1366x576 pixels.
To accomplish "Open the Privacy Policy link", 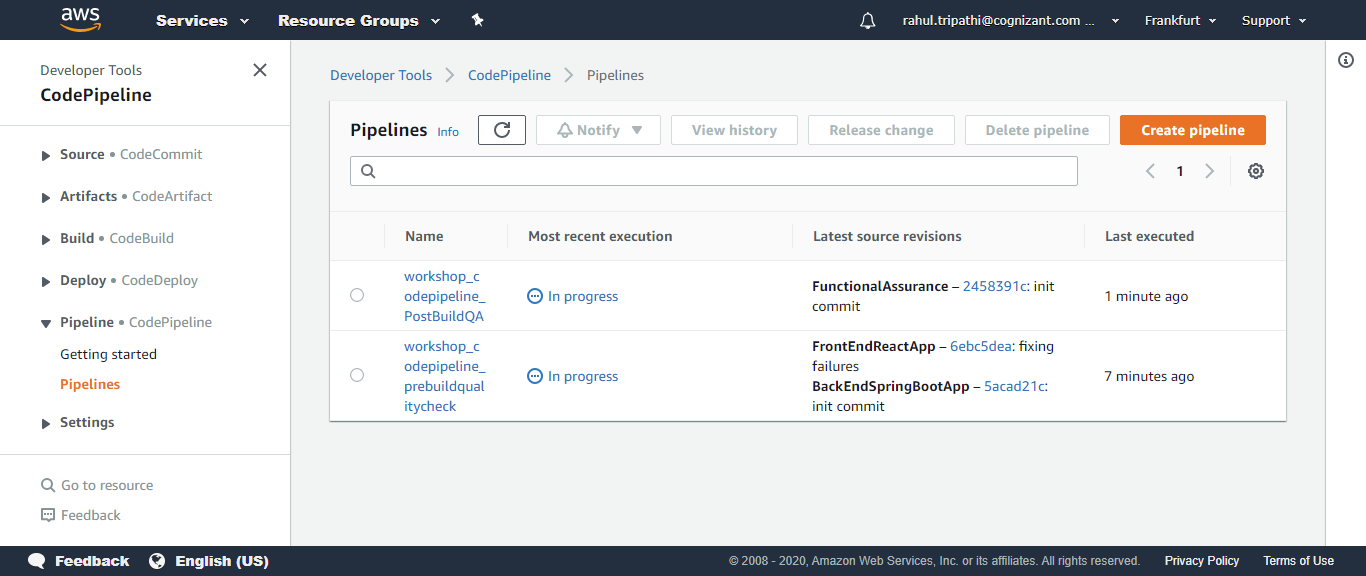I will 1202,561.
